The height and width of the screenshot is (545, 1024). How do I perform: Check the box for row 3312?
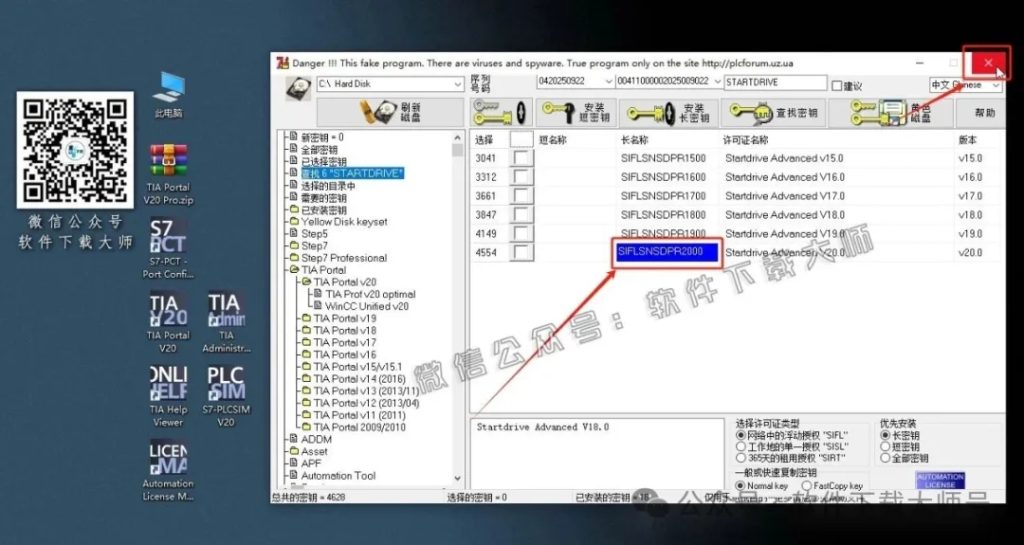tap(522, 177)
